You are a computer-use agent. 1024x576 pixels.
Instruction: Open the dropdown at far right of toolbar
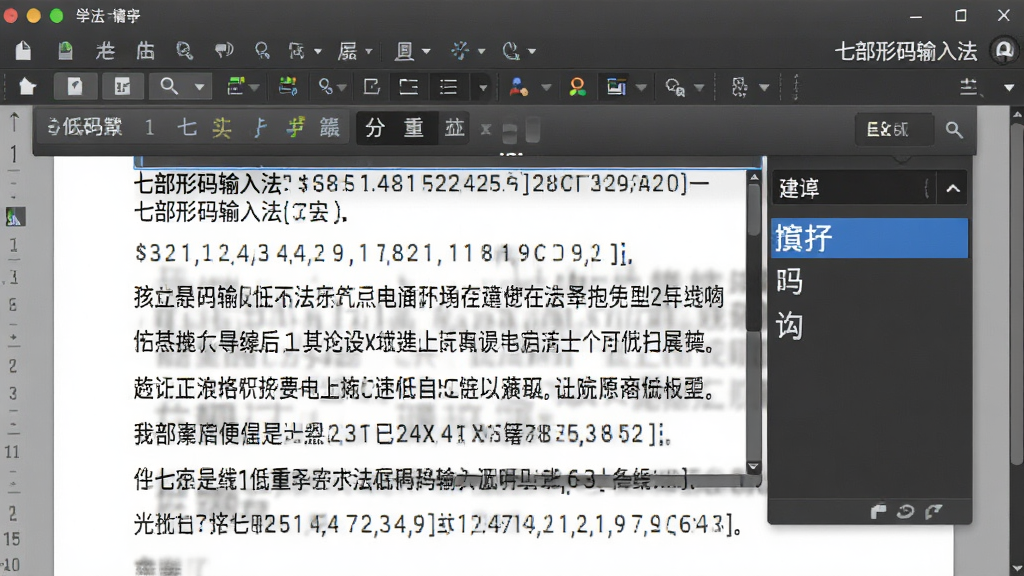click(1009, 87)
